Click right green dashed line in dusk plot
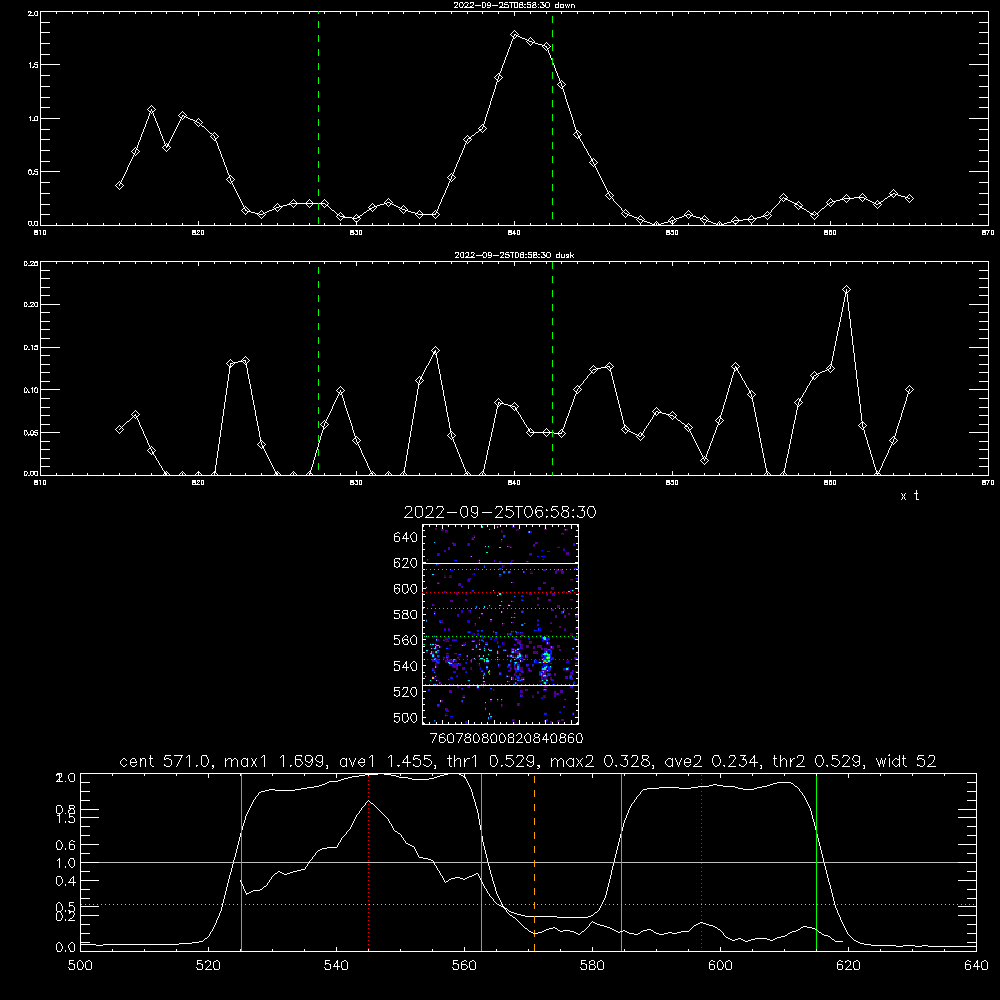Screen dimensions: 1000x1000 point(552,368)
